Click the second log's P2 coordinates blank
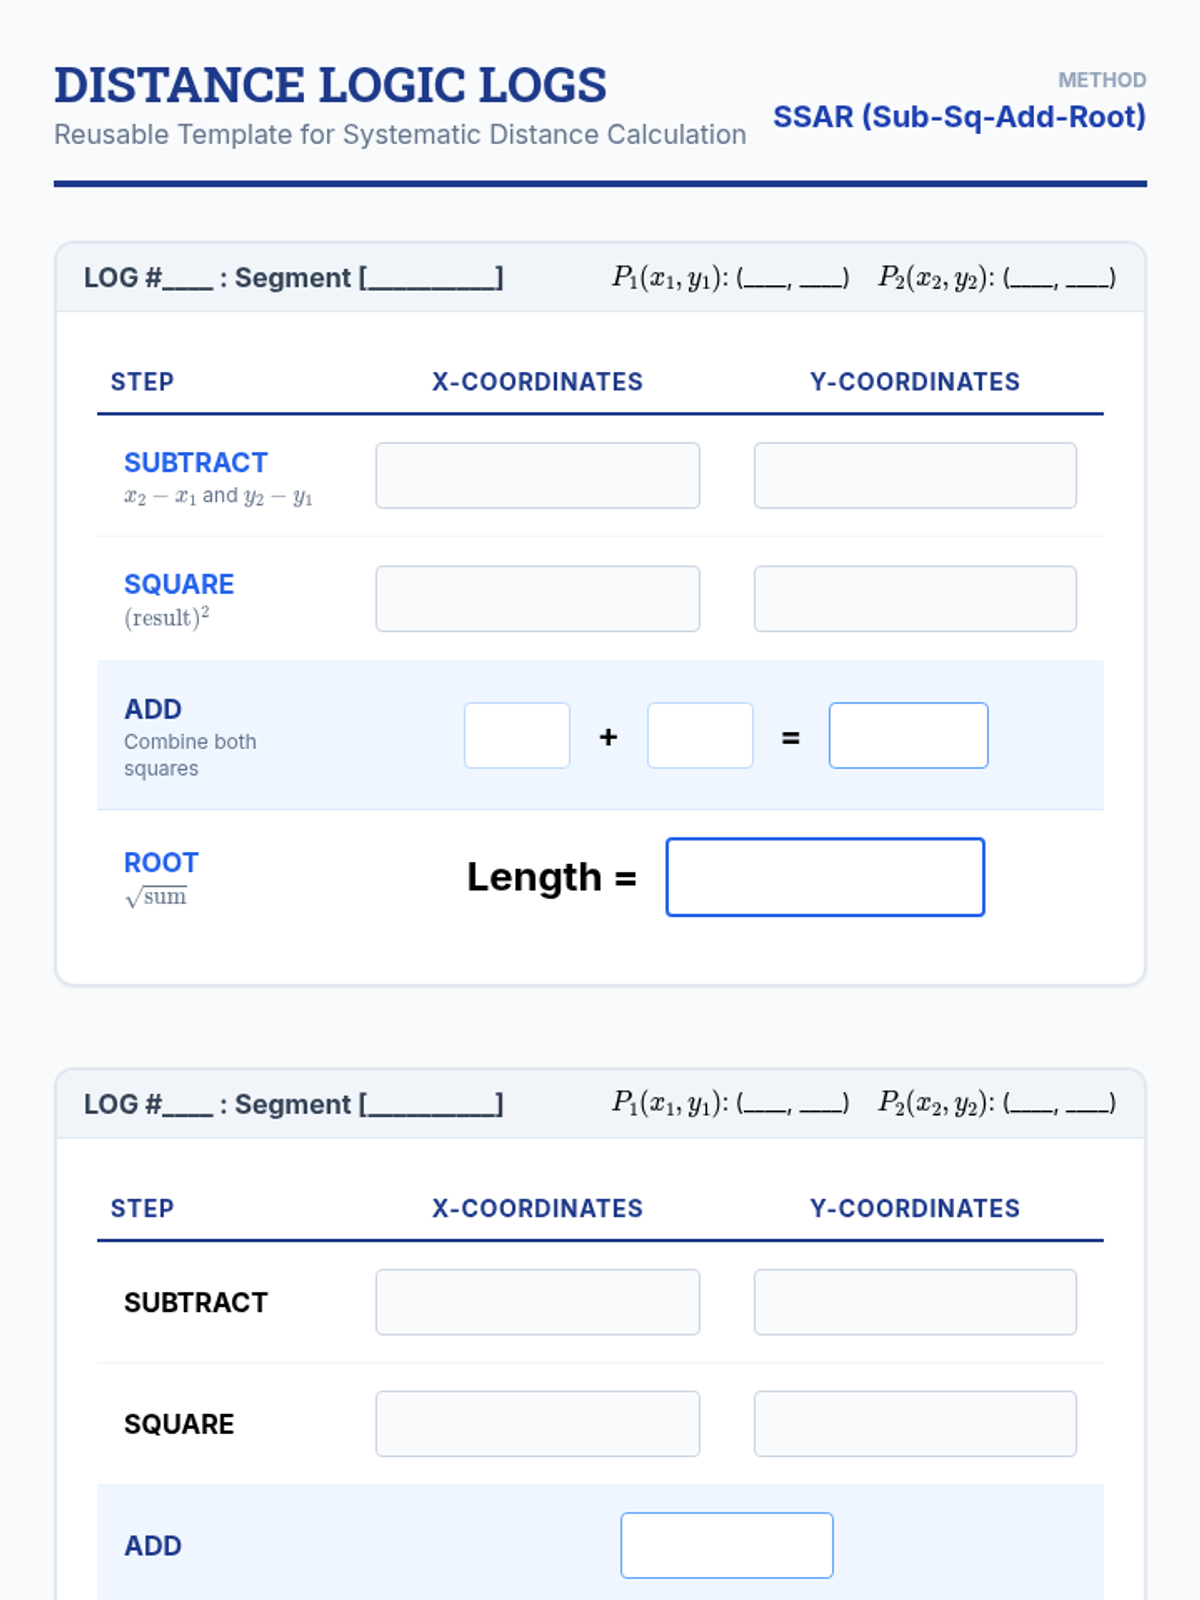1200x1600 pixels. pyautogui.click(x=1060, y=1105)
